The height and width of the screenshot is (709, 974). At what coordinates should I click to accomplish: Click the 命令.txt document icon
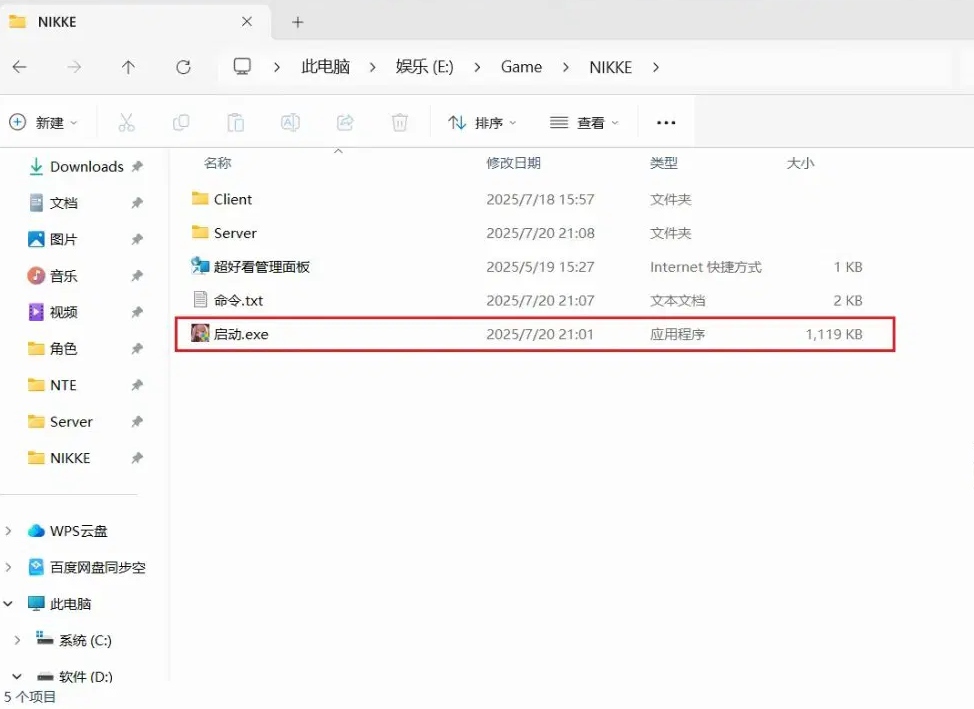pos(200,300)
